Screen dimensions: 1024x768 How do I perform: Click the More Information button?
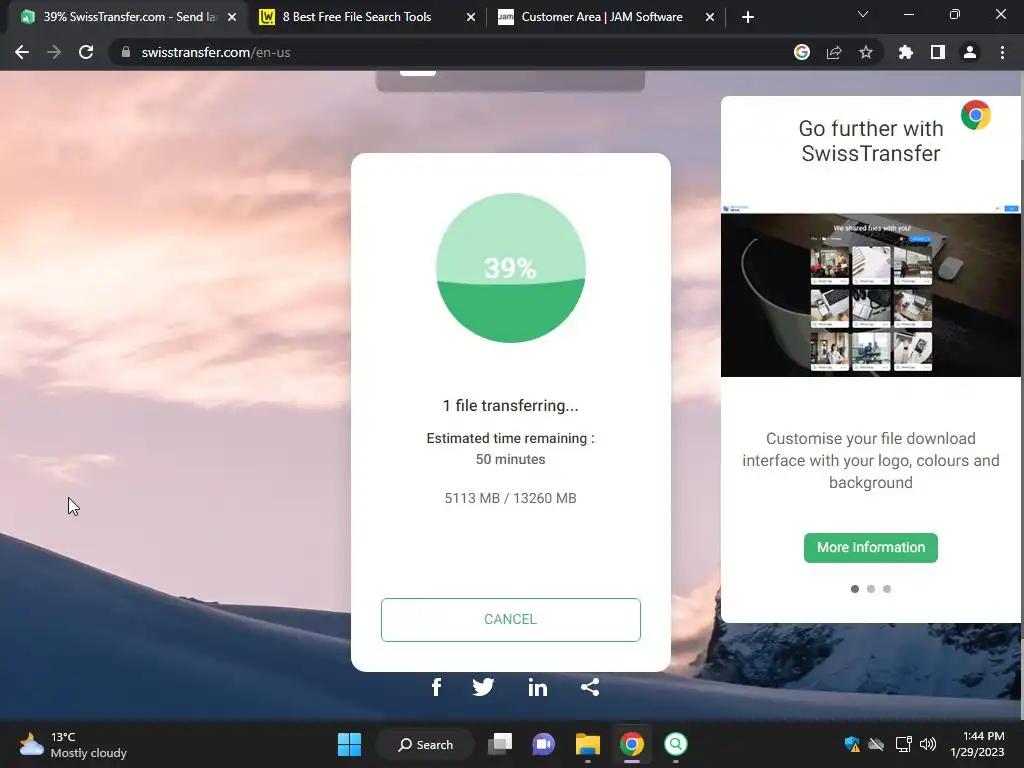871,547
